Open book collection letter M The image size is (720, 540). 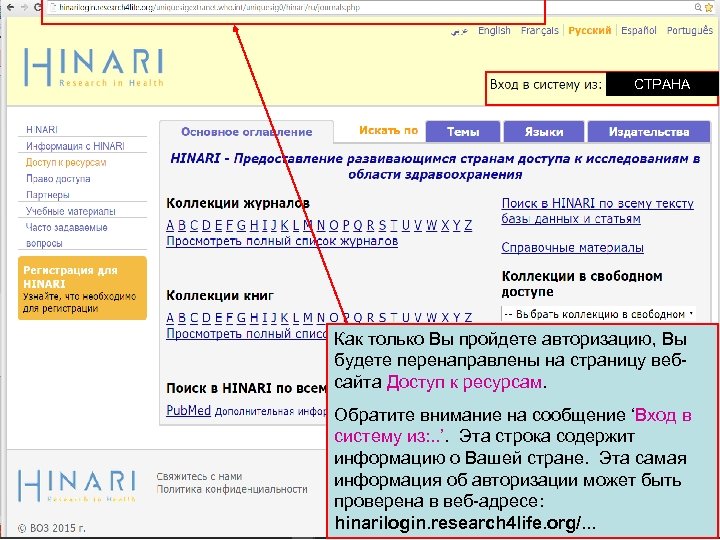click(308, 317)
